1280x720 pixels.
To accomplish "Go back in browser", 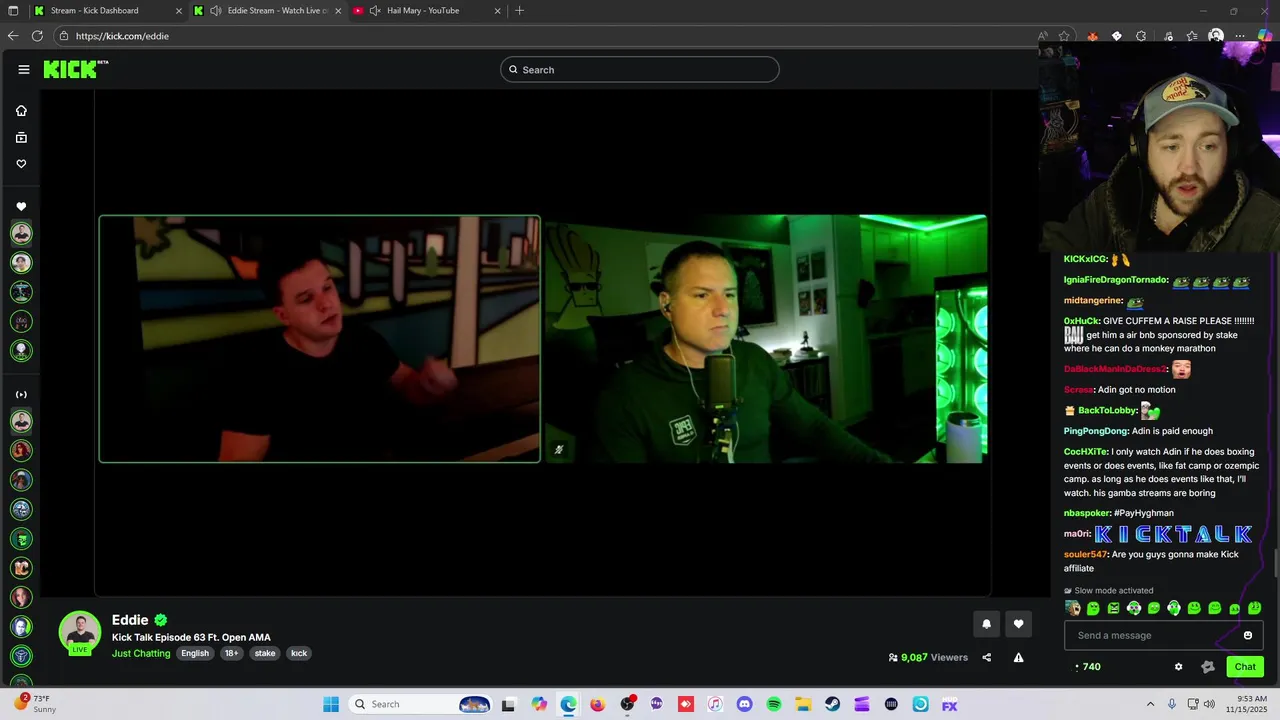I will (x=13, y=36).
